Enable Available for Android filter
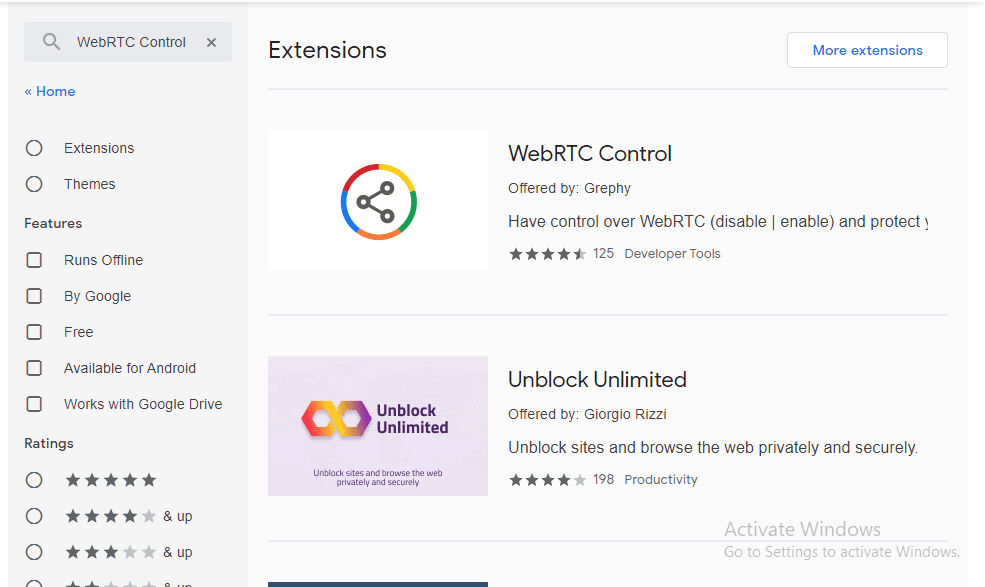This screenshot has height=587, width=985. 34,368
